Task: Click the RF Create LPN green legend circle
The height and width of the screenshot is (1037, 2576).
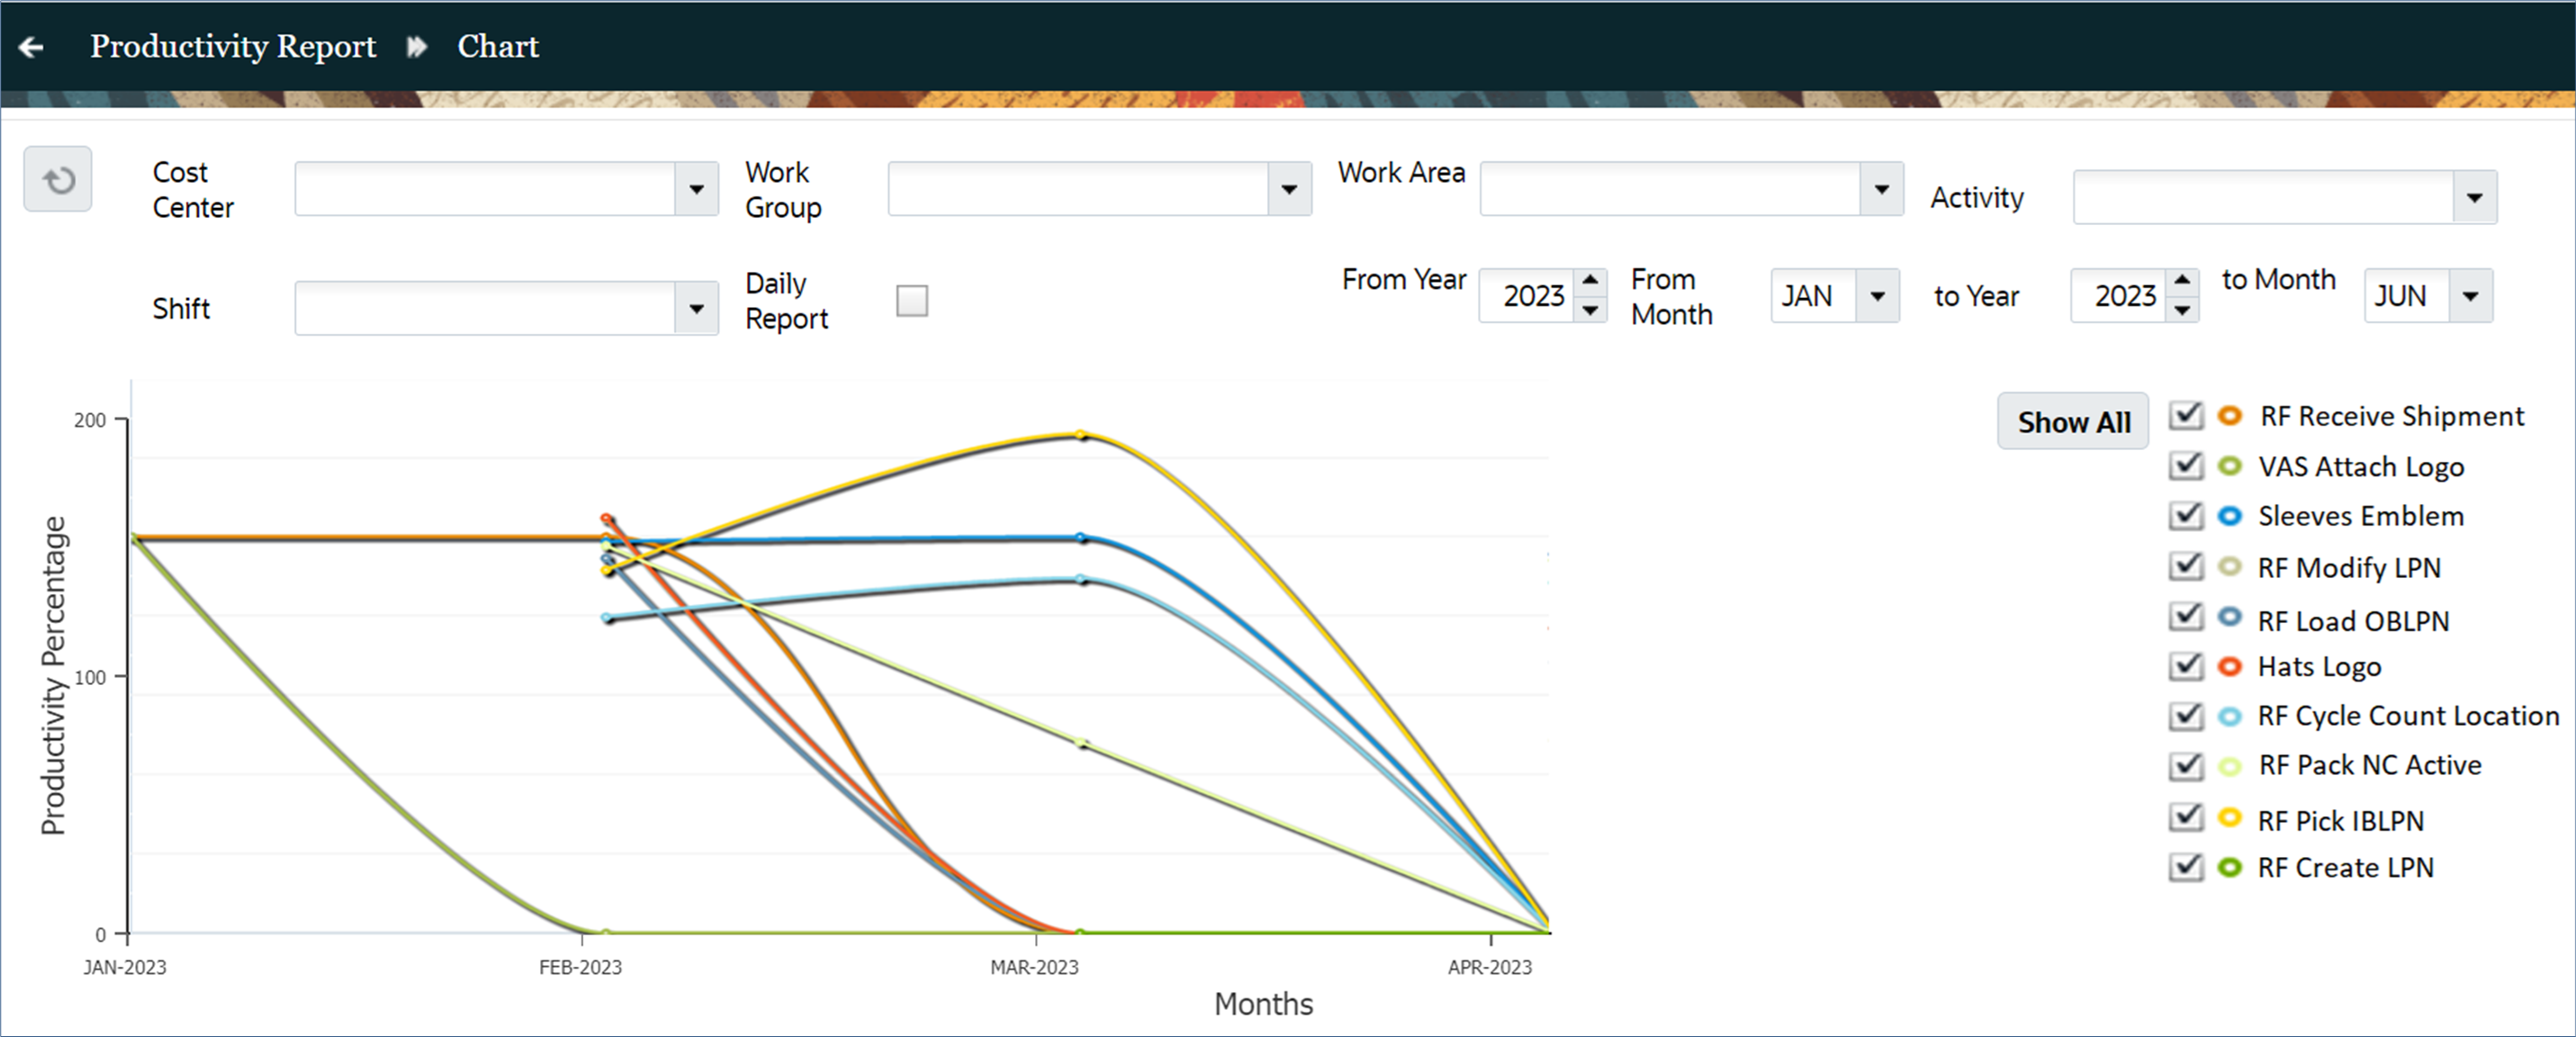Action: pos(2229,867)
